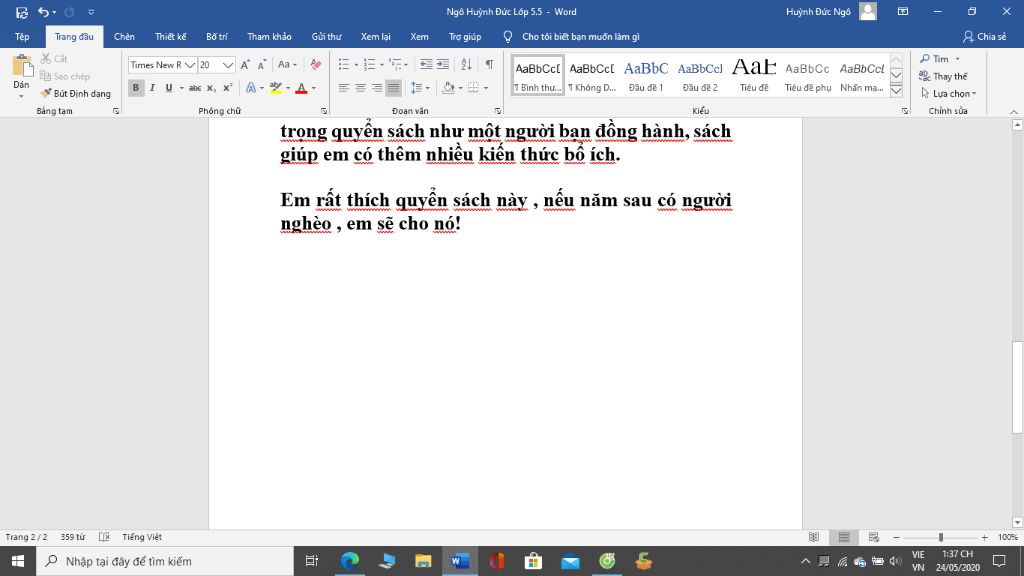This screenshot has height=576, width=1024.
Task: Show paragraph marks with the pilcrow icon
Action: [489, 65]
